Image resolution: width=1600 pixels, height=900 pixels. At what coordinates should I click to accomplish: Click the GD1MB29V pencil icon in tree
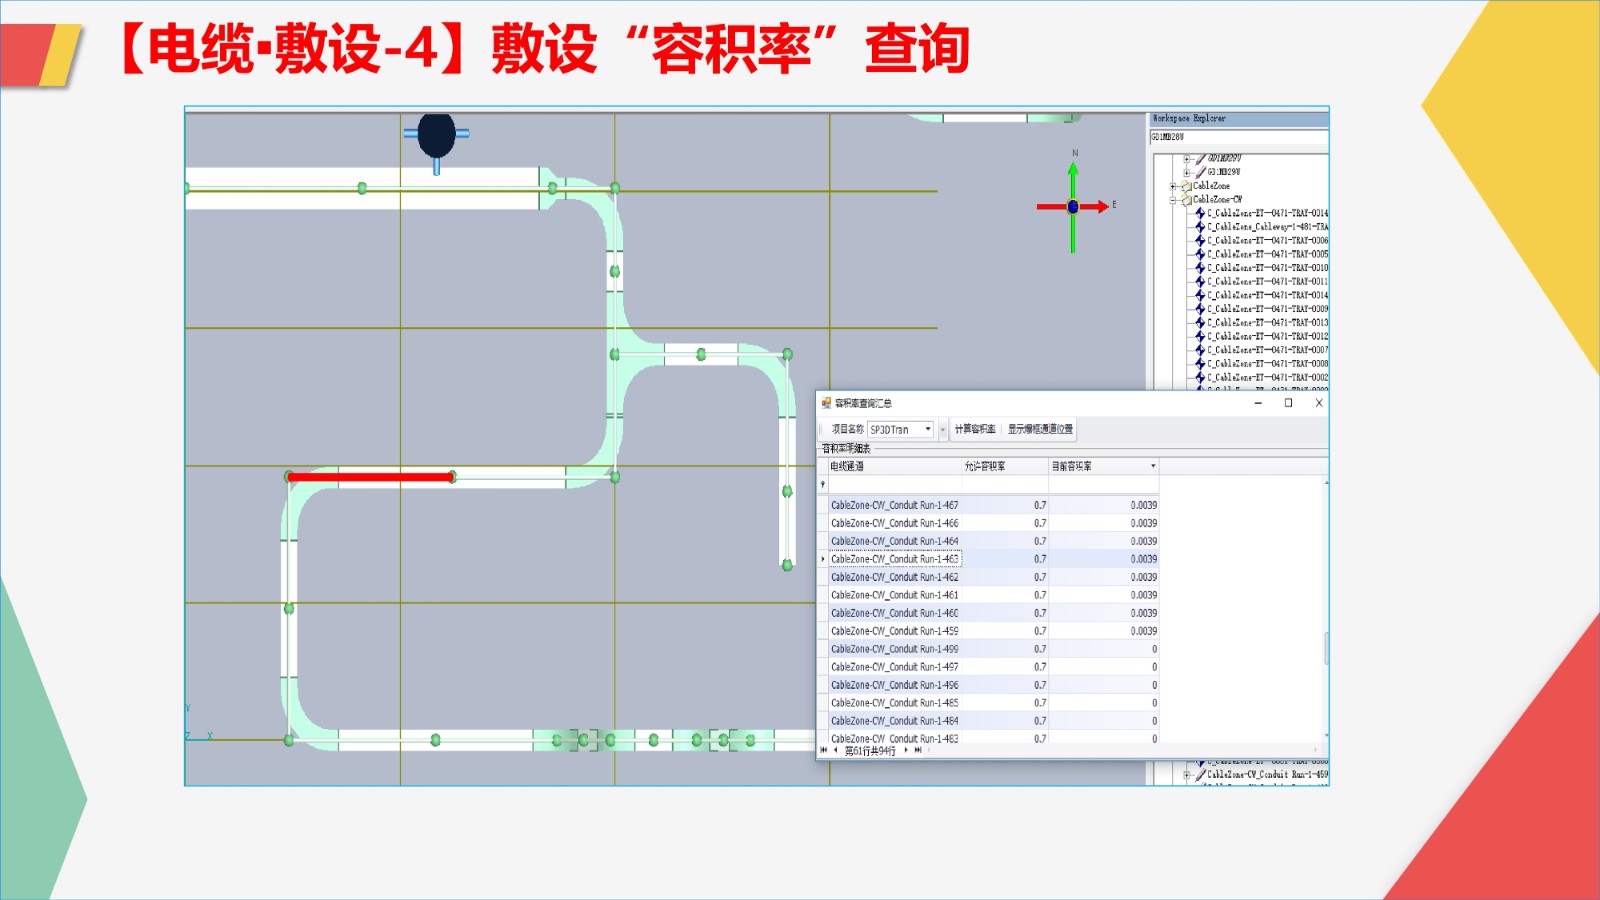point(1200,172)
